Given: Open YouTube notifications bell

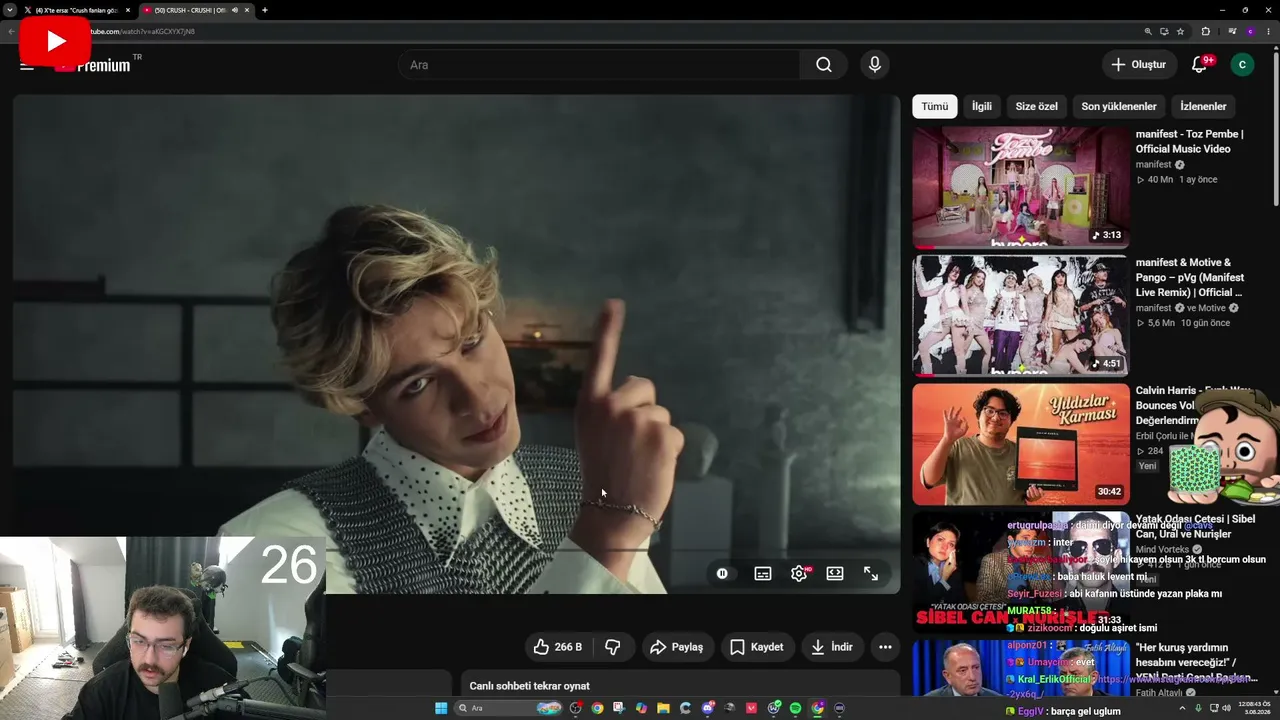Looking at the screenshot, I should [1199, 65].
